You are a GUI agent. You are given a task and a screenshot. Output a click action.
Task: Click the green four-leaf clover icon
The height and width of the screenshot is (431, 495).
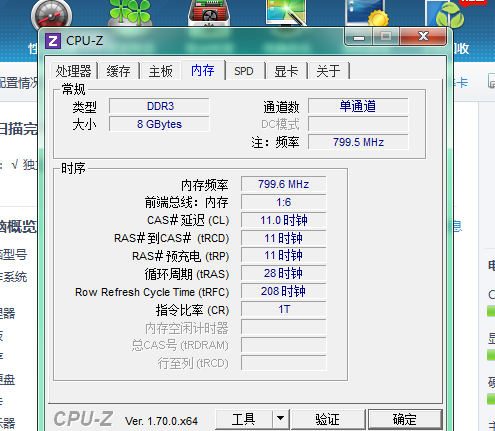[130, 13]
